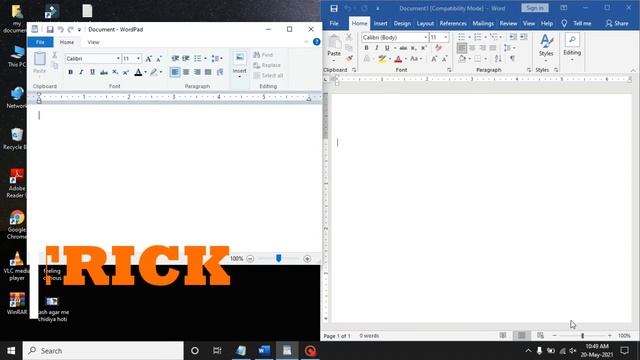
Task: Click Replace in WordPad's Editing group
Action: 267,65
